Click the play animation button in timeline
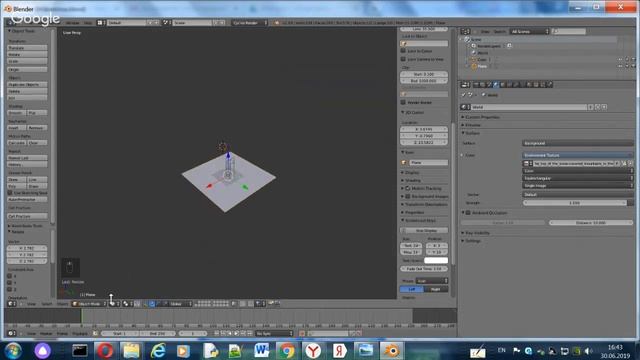This screenshot has height=360, width=640. [x=236, y=333]
